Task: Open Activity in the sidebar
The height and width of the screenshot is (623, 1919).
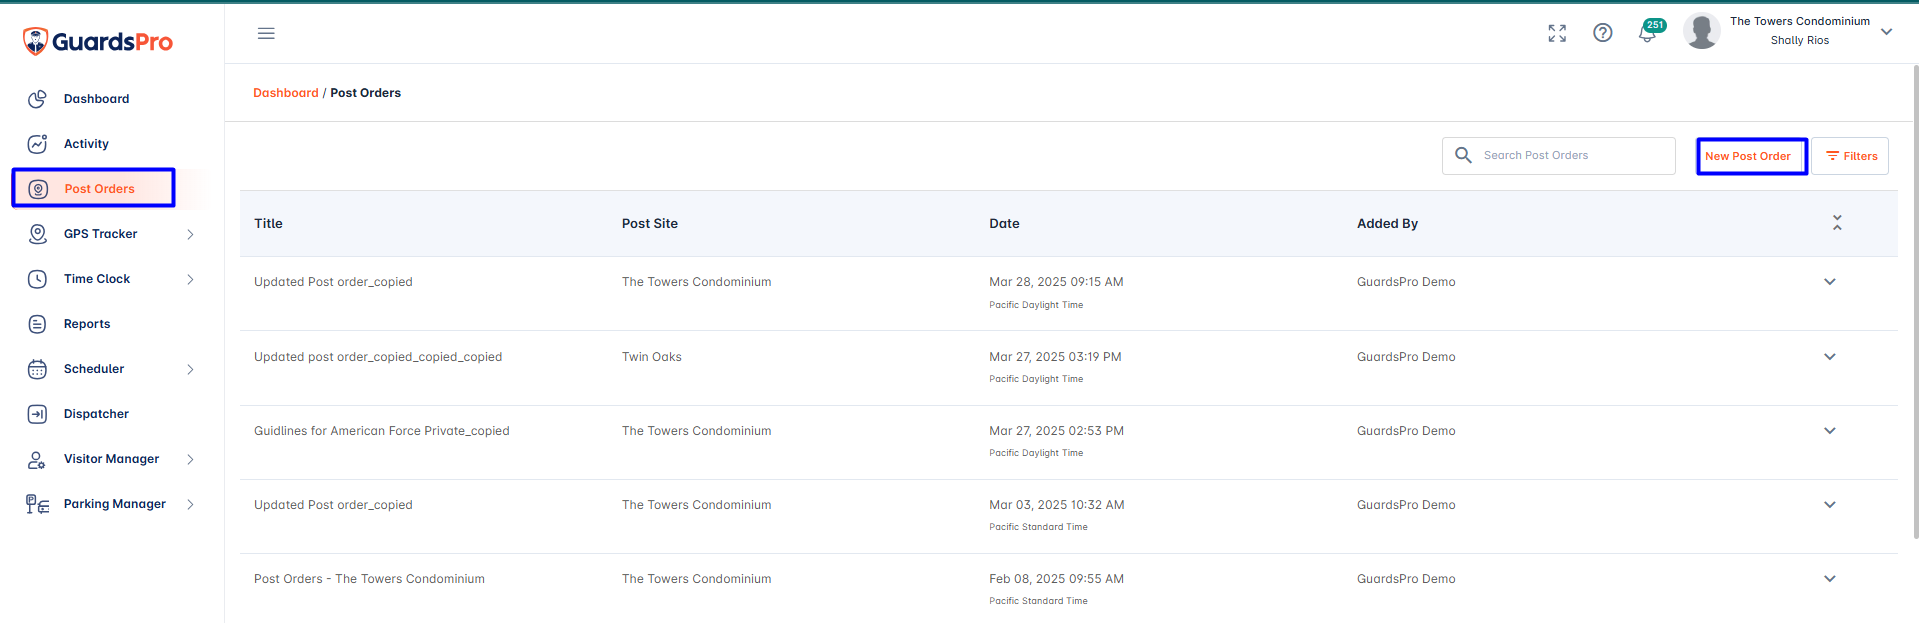Action: click(x=86, y=144)
